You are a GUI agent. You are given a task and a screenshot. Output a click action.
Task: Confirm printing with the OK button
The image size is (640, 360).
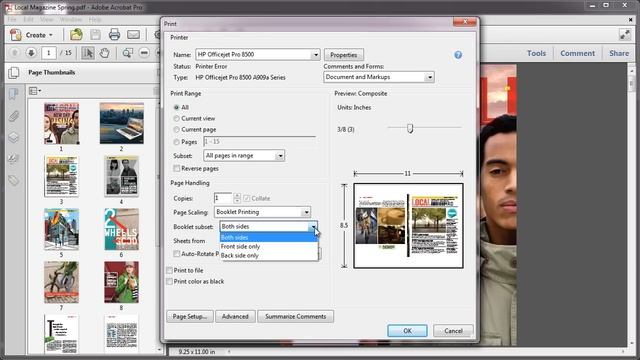tap(407, 331)
